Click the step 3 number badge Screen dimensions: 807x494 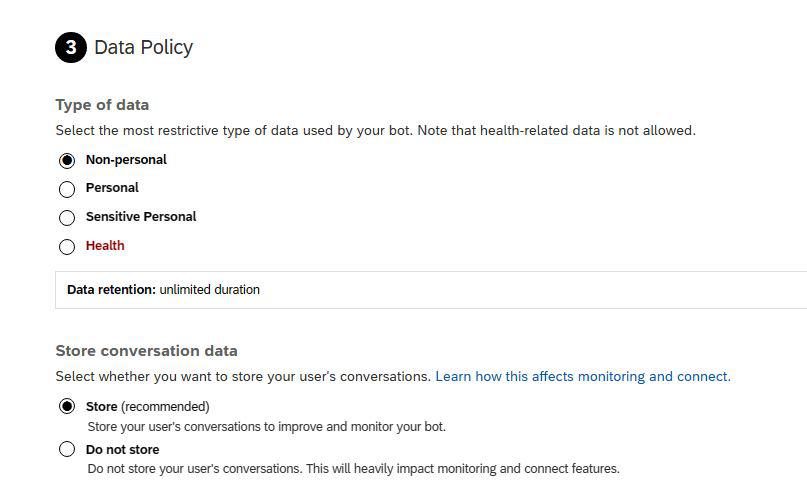70,48
